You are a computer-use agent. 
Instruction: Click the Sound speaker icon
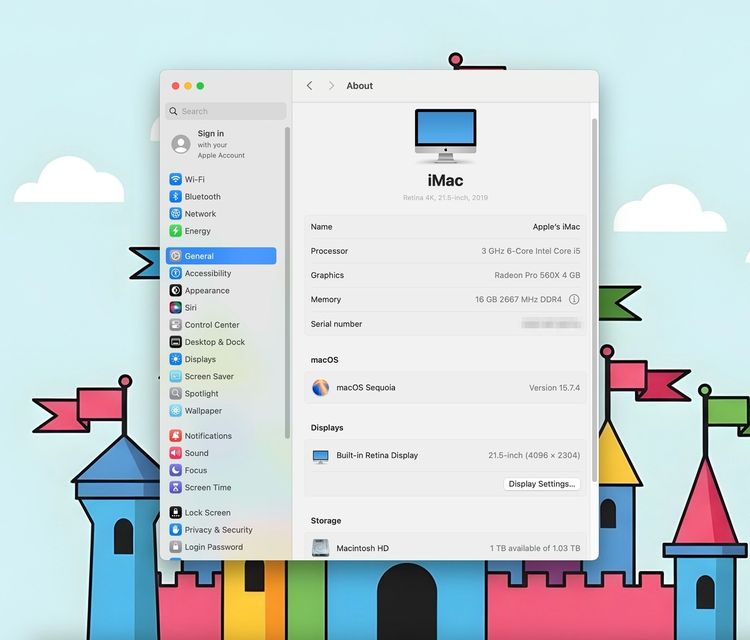[176, 453]
